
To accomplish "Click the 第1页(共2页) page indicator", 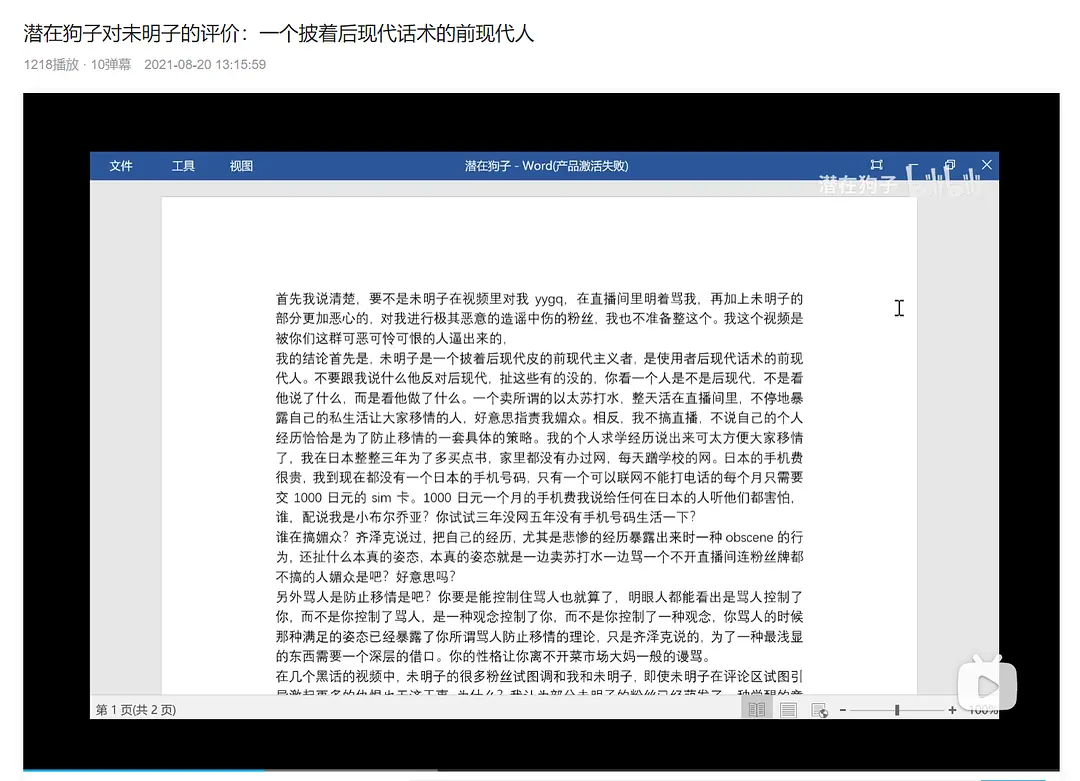I will 136,710.
